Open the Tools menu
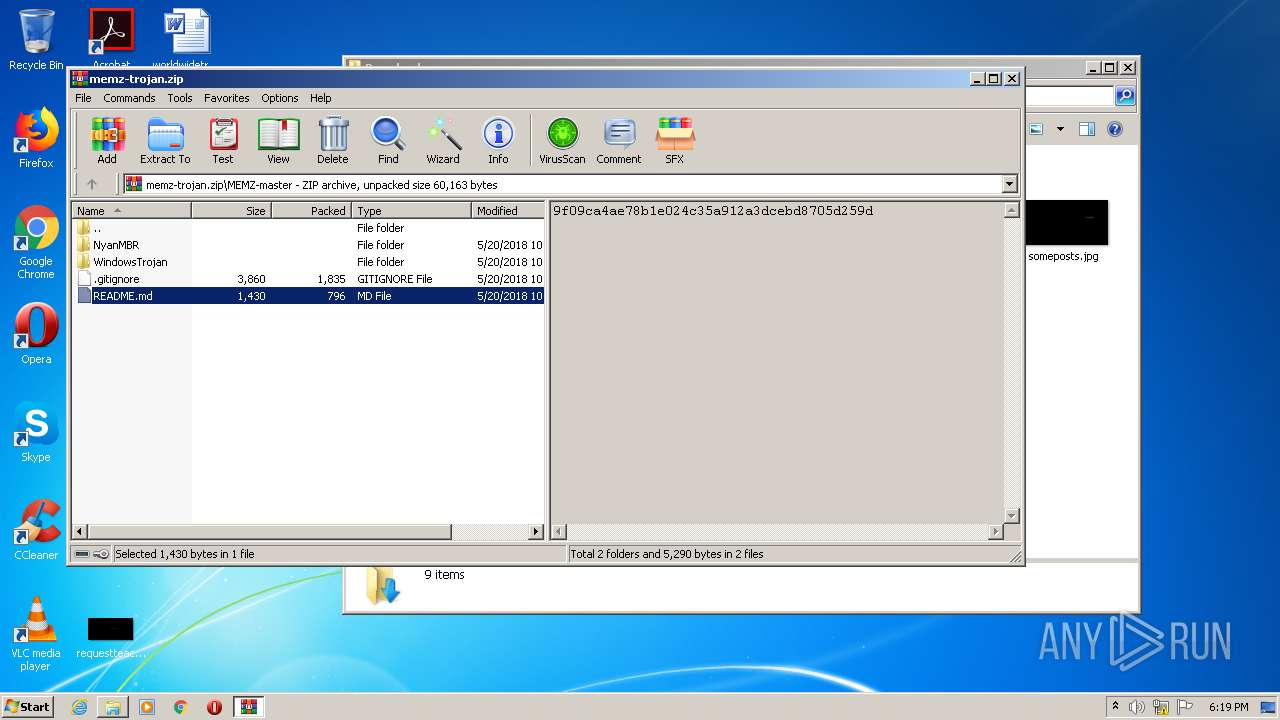1280x720 pixels. pos(180,98)
